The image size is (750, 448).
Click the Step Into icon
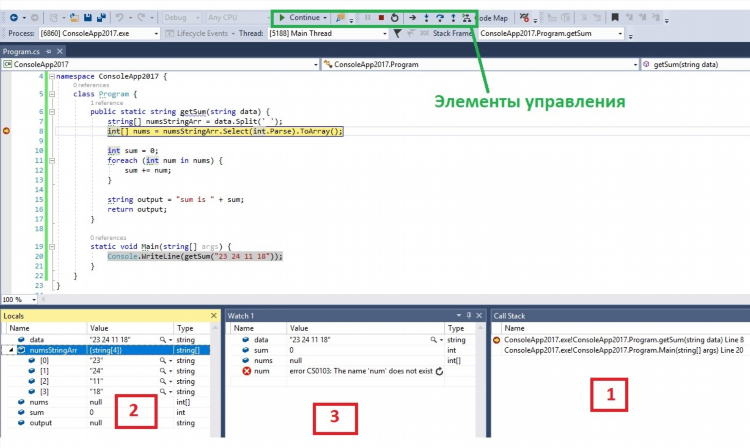(426, 18)
